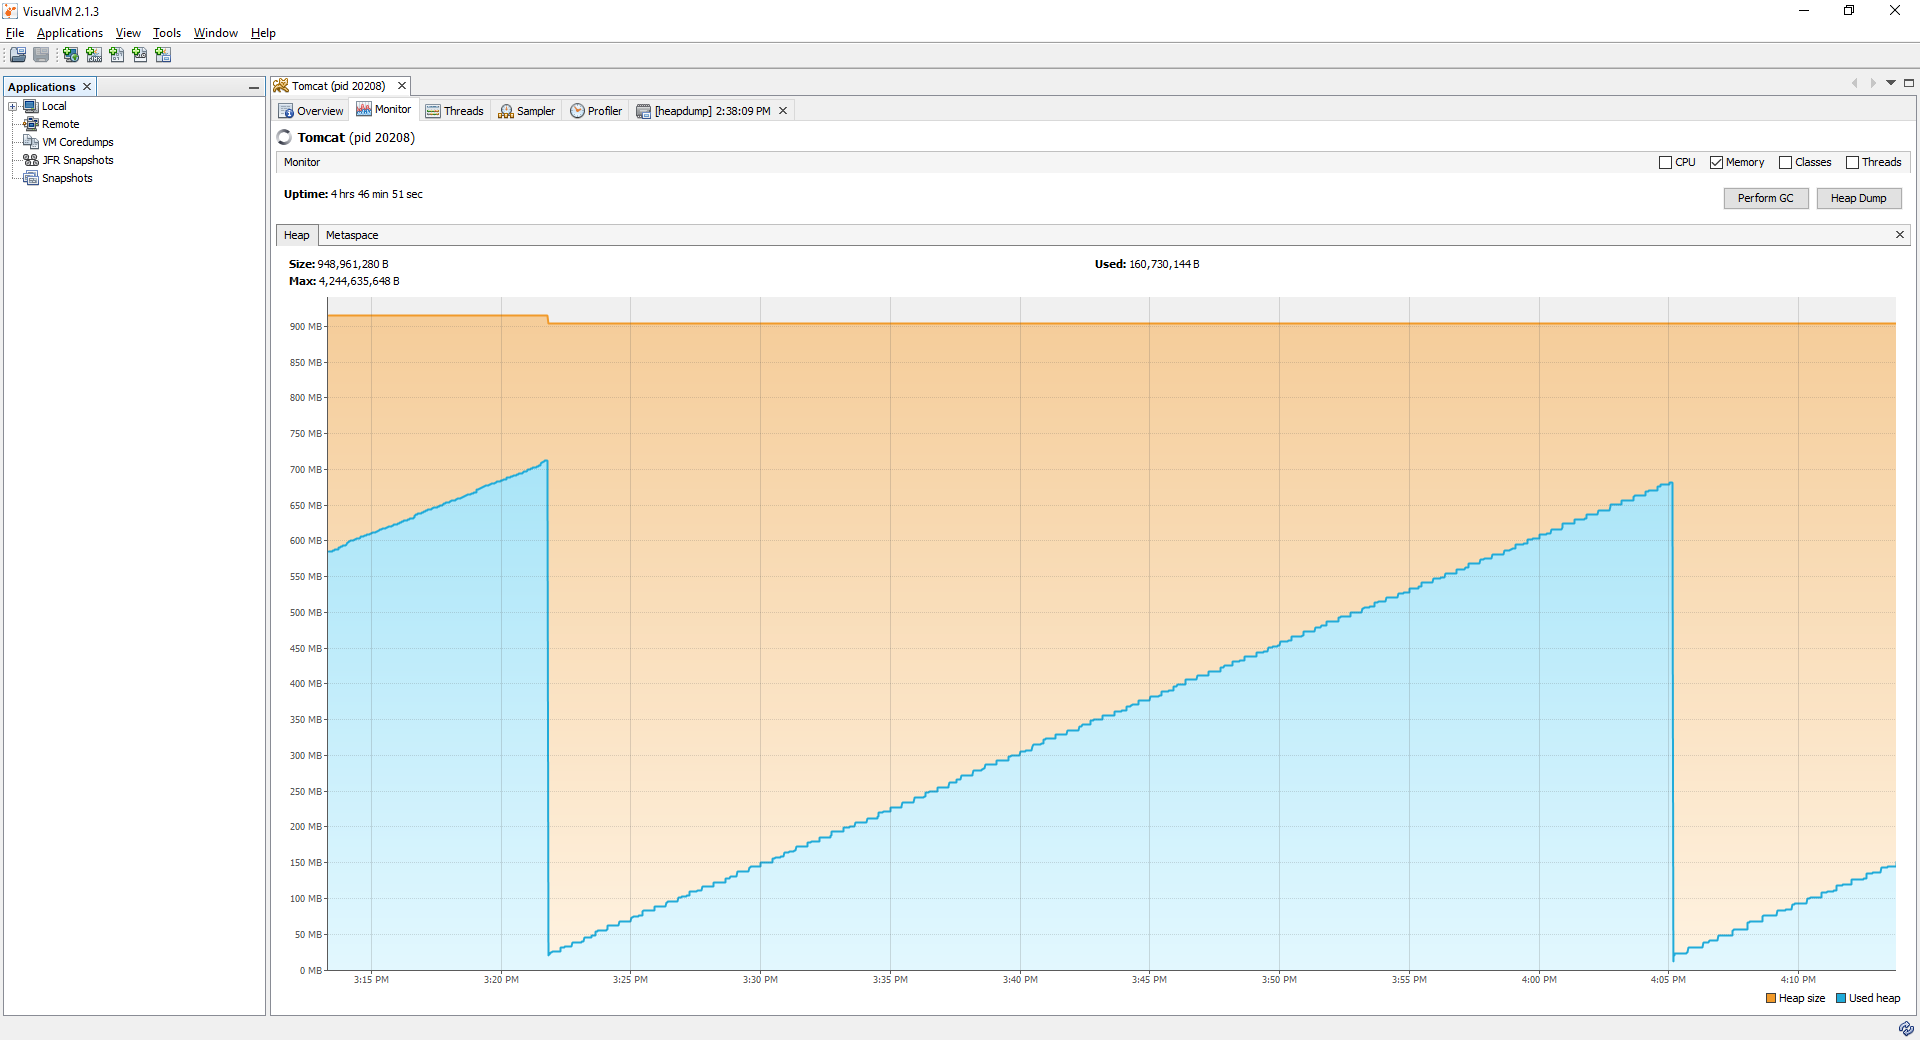Select the VM Coredumps tree item

[78, 142]
